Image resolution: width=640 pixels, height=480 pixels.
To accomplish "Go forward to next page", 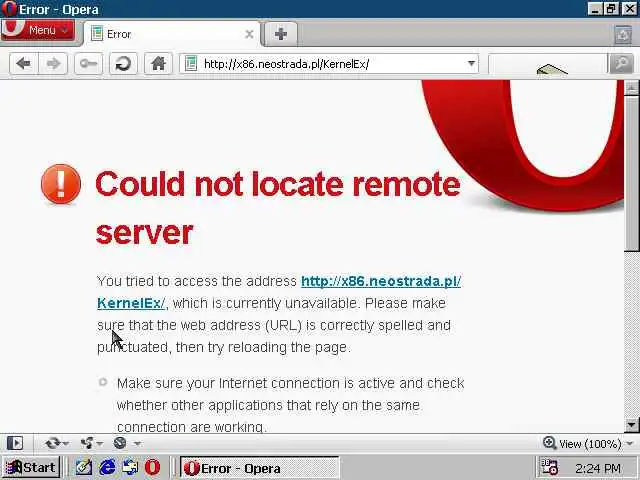I will coord(53,63).
